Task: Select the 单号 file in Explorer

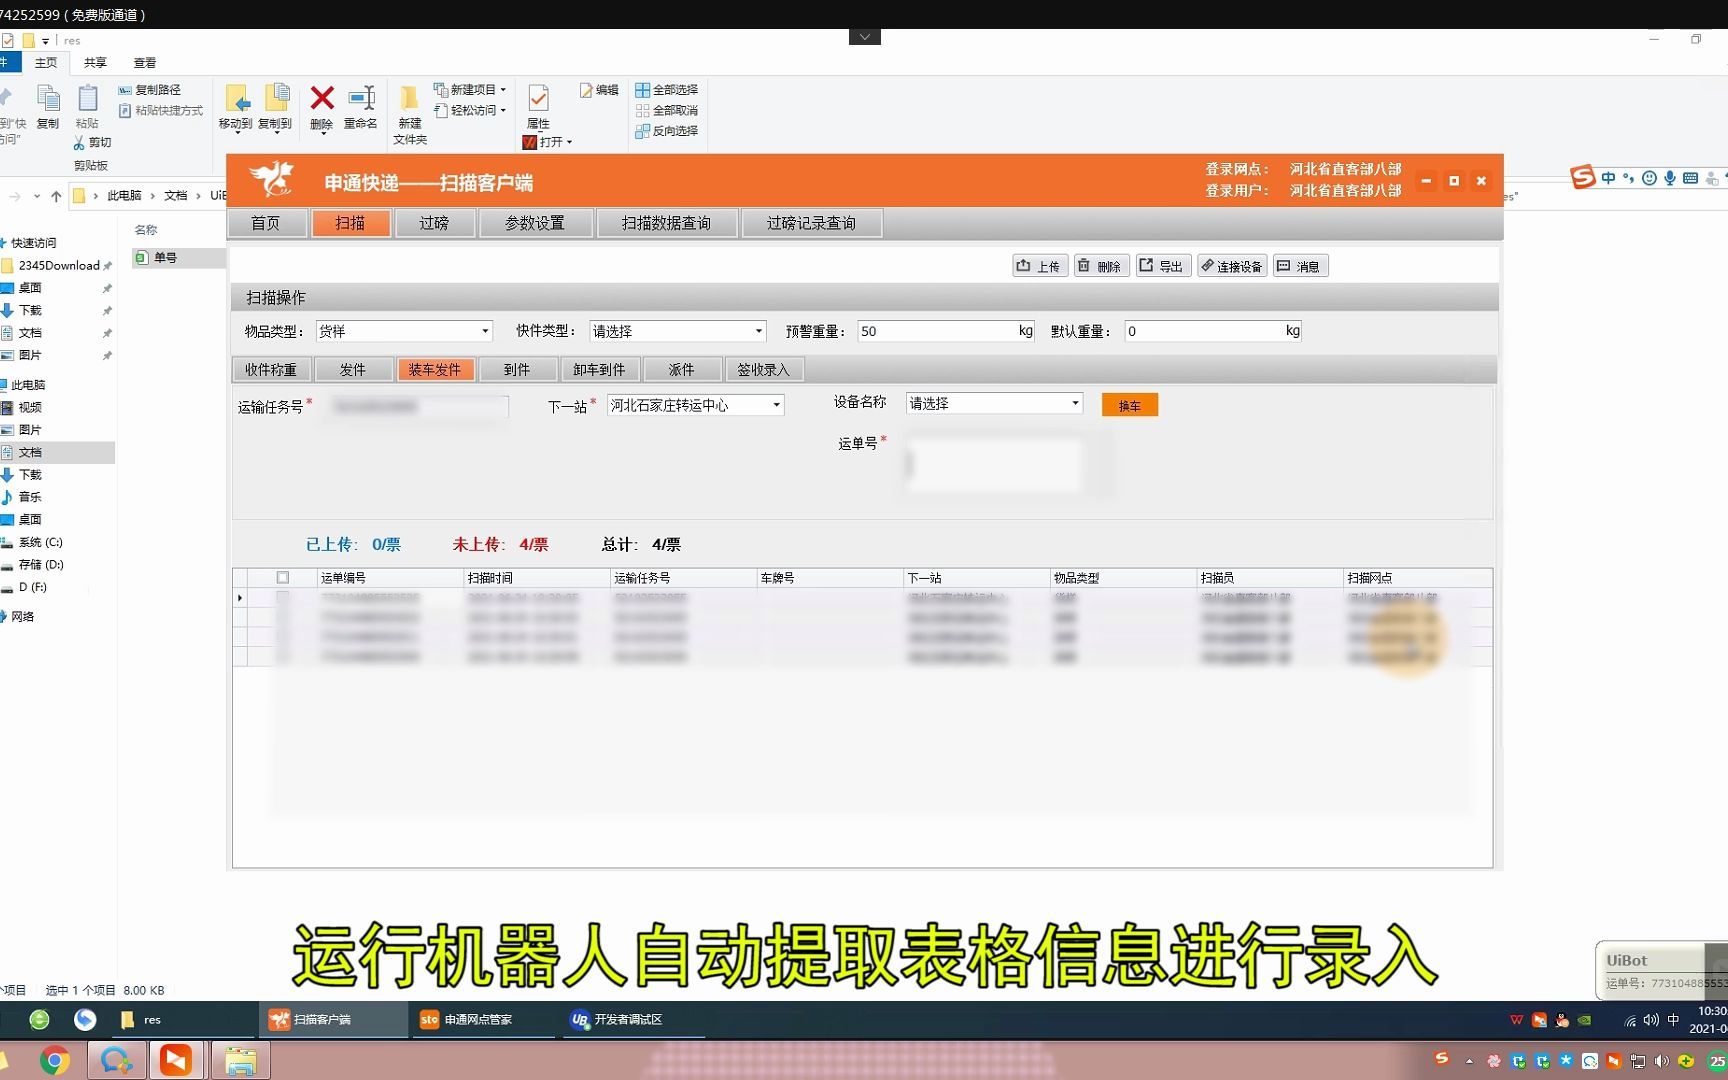Action: click(x=165, y=258)
